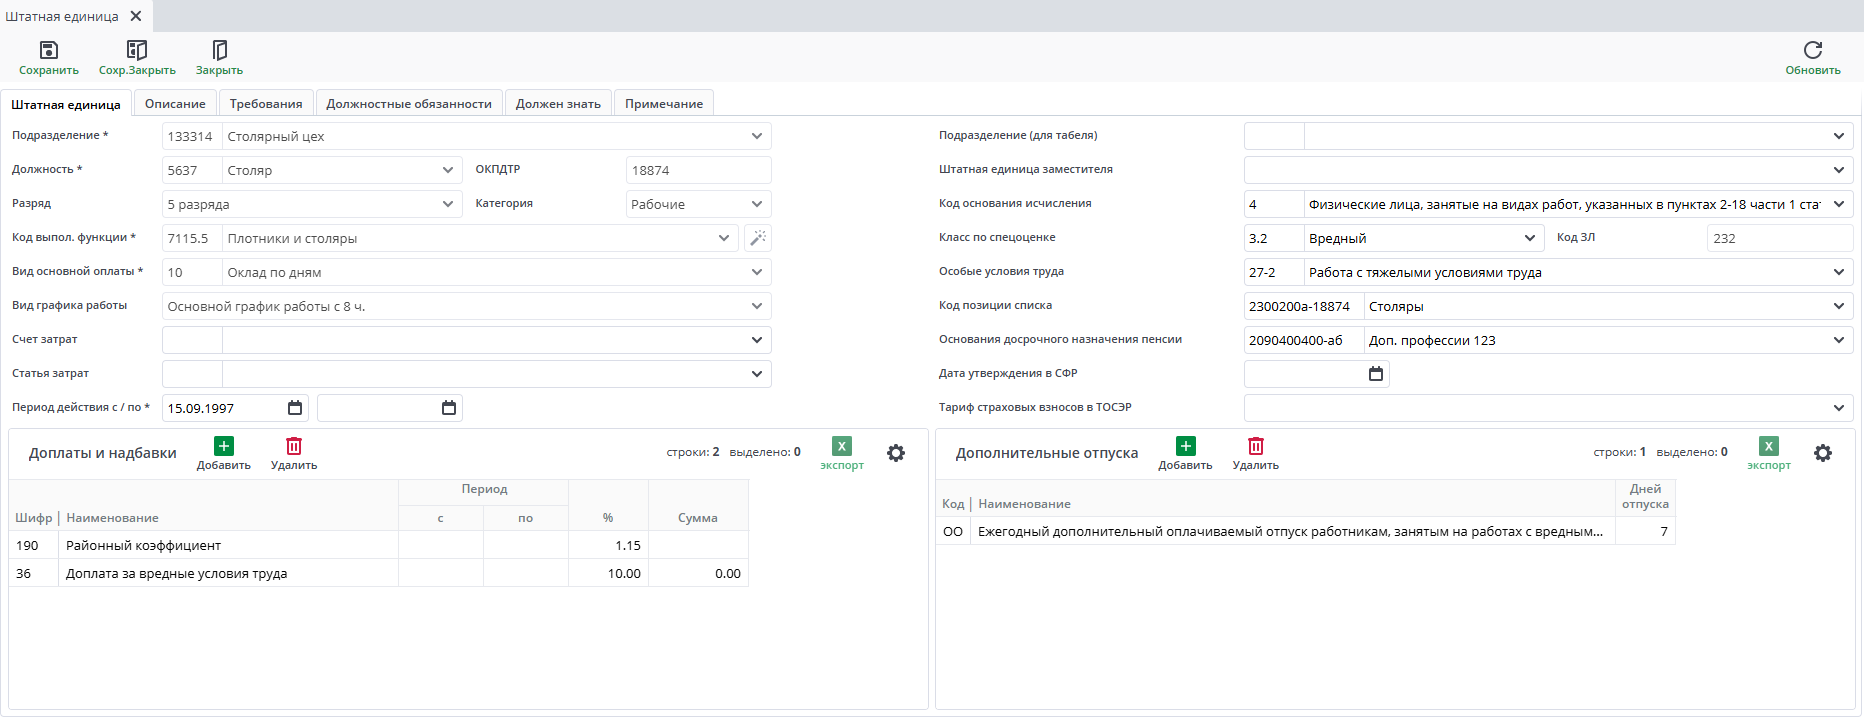This screenshot has width=1864, height=717.
Task: Expand Вид графика работы dropdown
Action: pyautogui.click(x=756, y=306)
